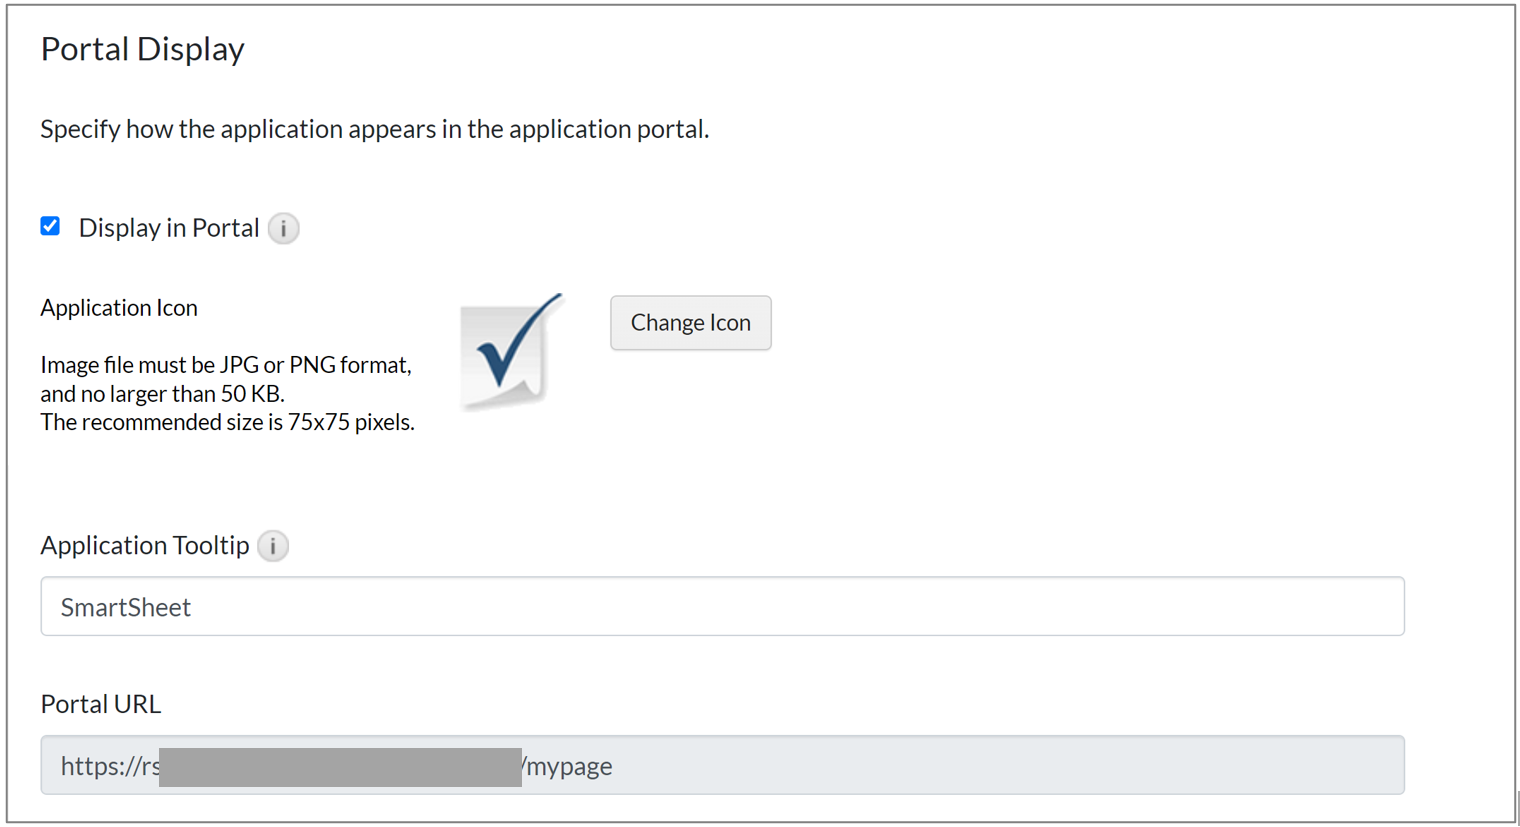Click the "Display in Portal" label text

coord(168,228)
